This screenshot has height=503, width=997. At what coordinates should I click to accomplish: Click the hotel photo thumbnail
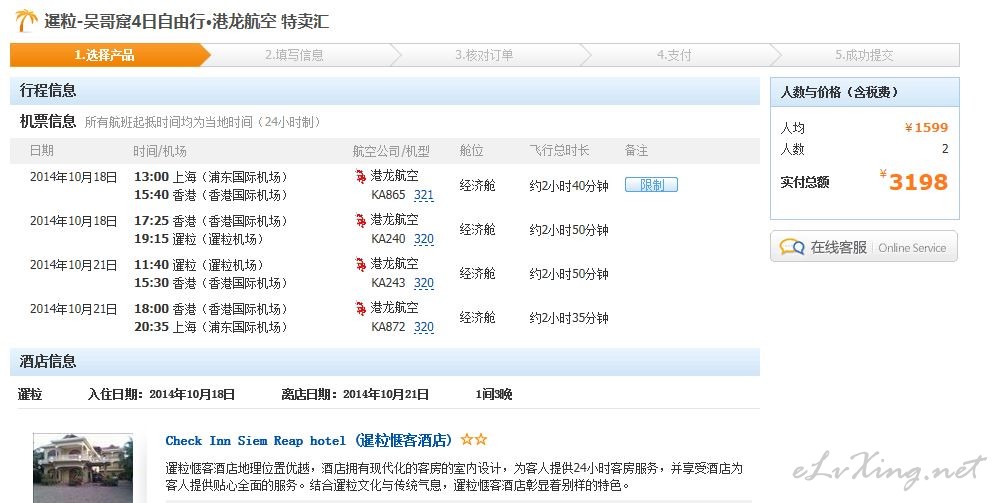point(83,468)
